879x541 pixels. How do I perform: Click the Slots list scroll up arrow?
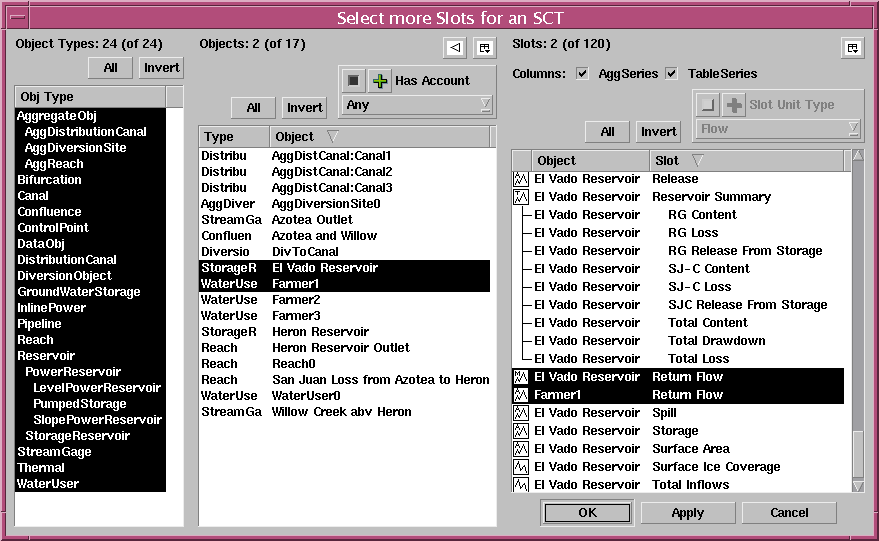[858, 156]
